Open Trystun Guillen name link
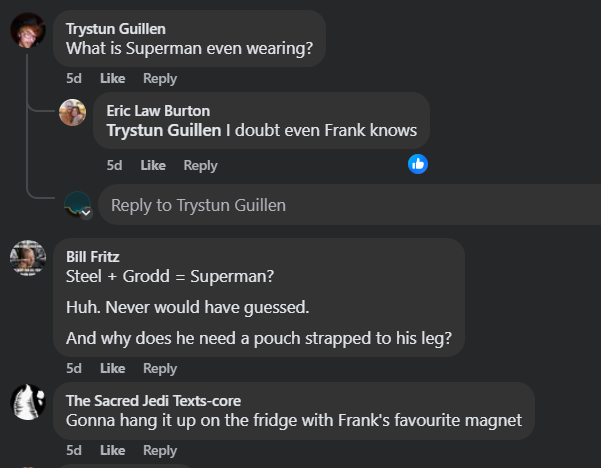This screenshot has width=601, height=468. (x=115, y=28)
